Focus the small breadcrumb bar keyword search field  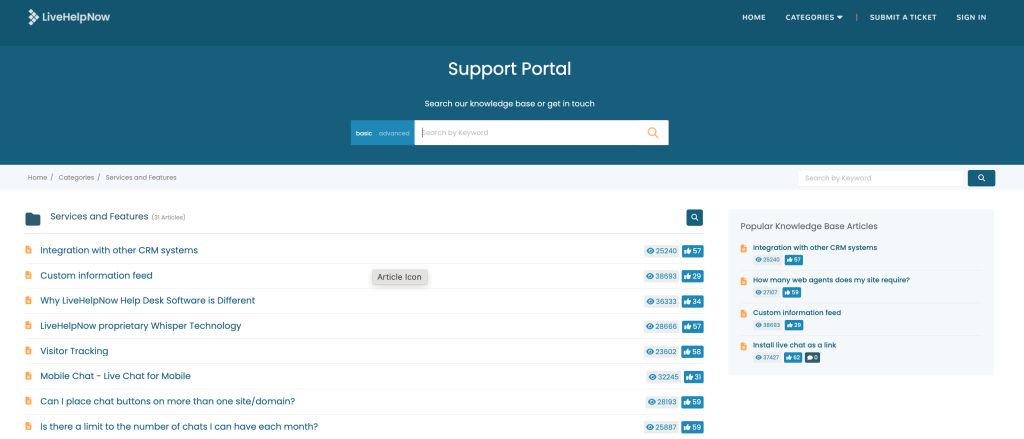pyautogui.click(x=879, y=178)
